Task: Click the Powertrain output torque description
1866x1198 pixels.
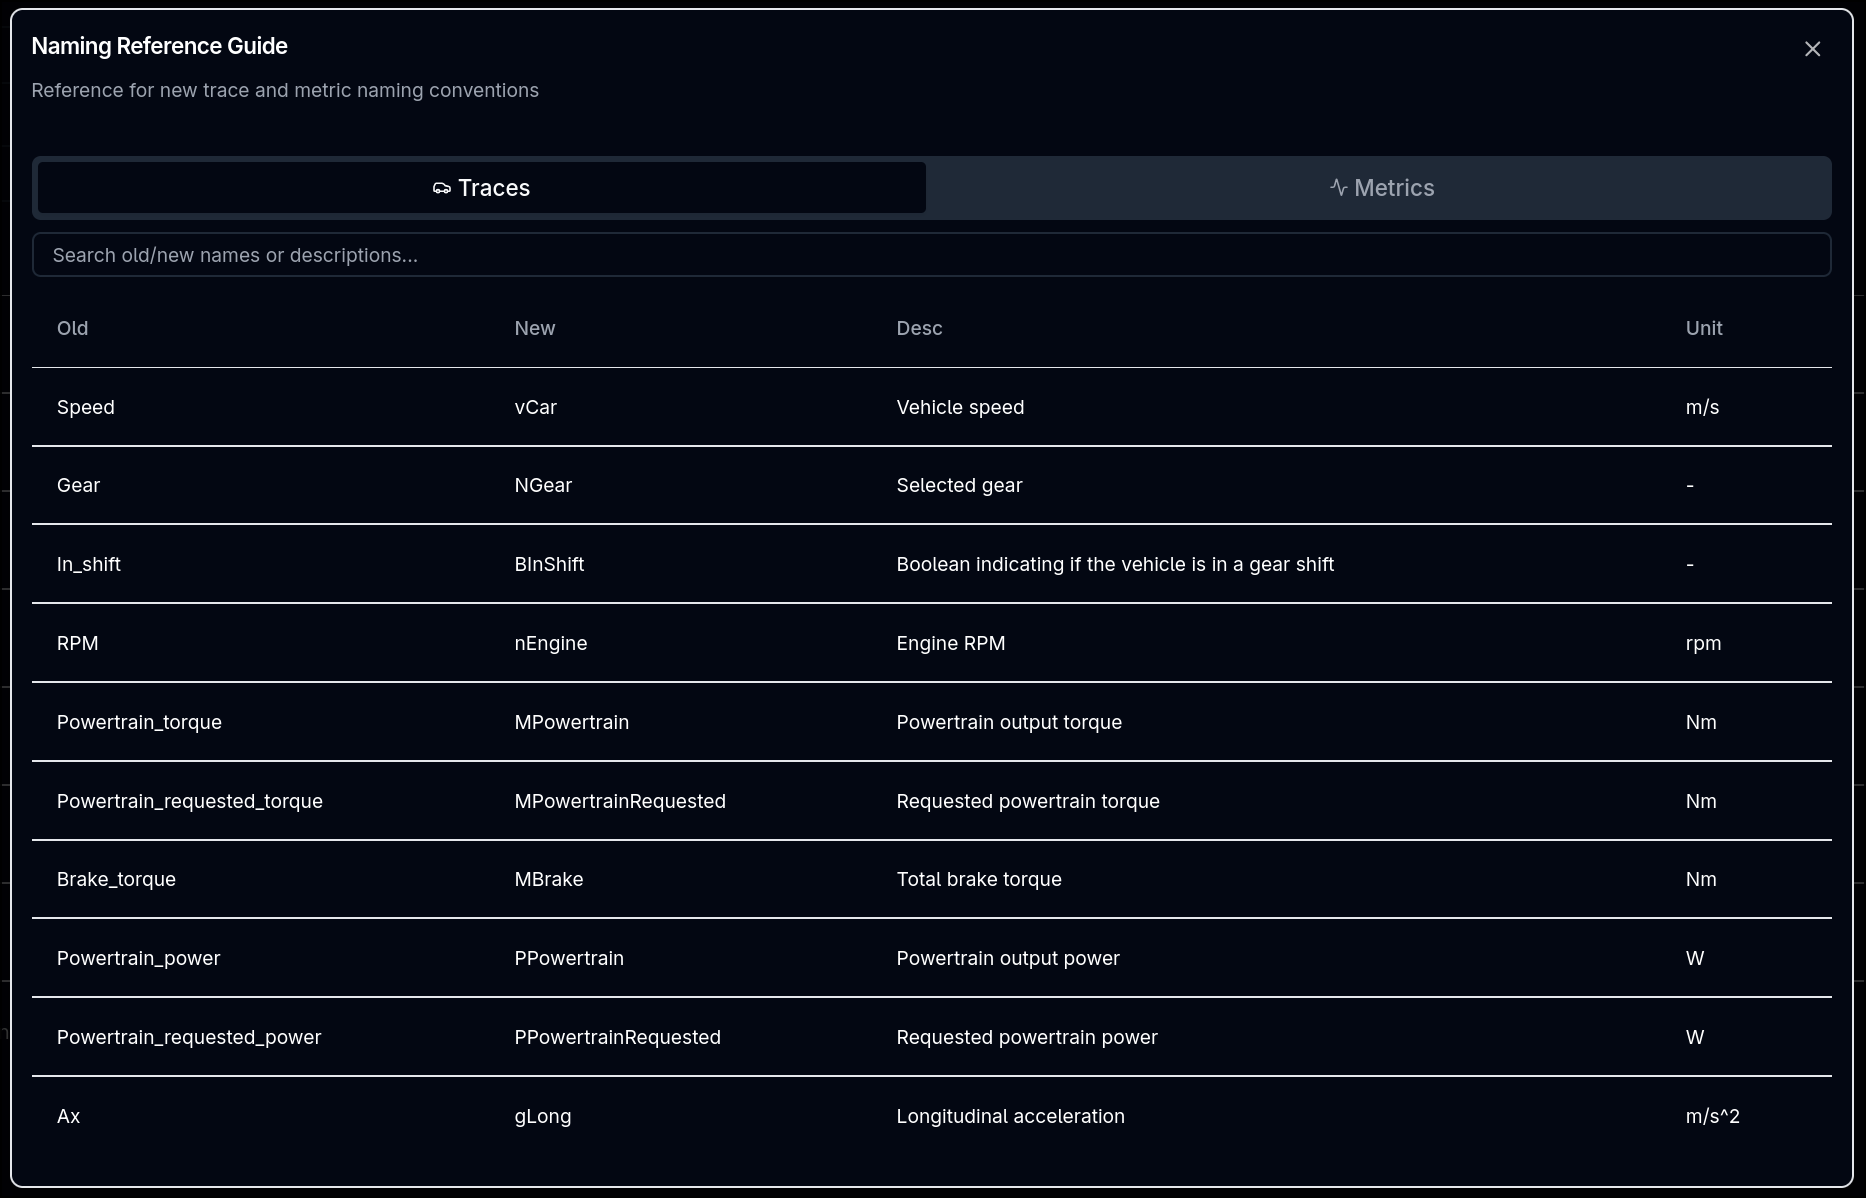Action: pyautogui.click(x=1009, y=722)
